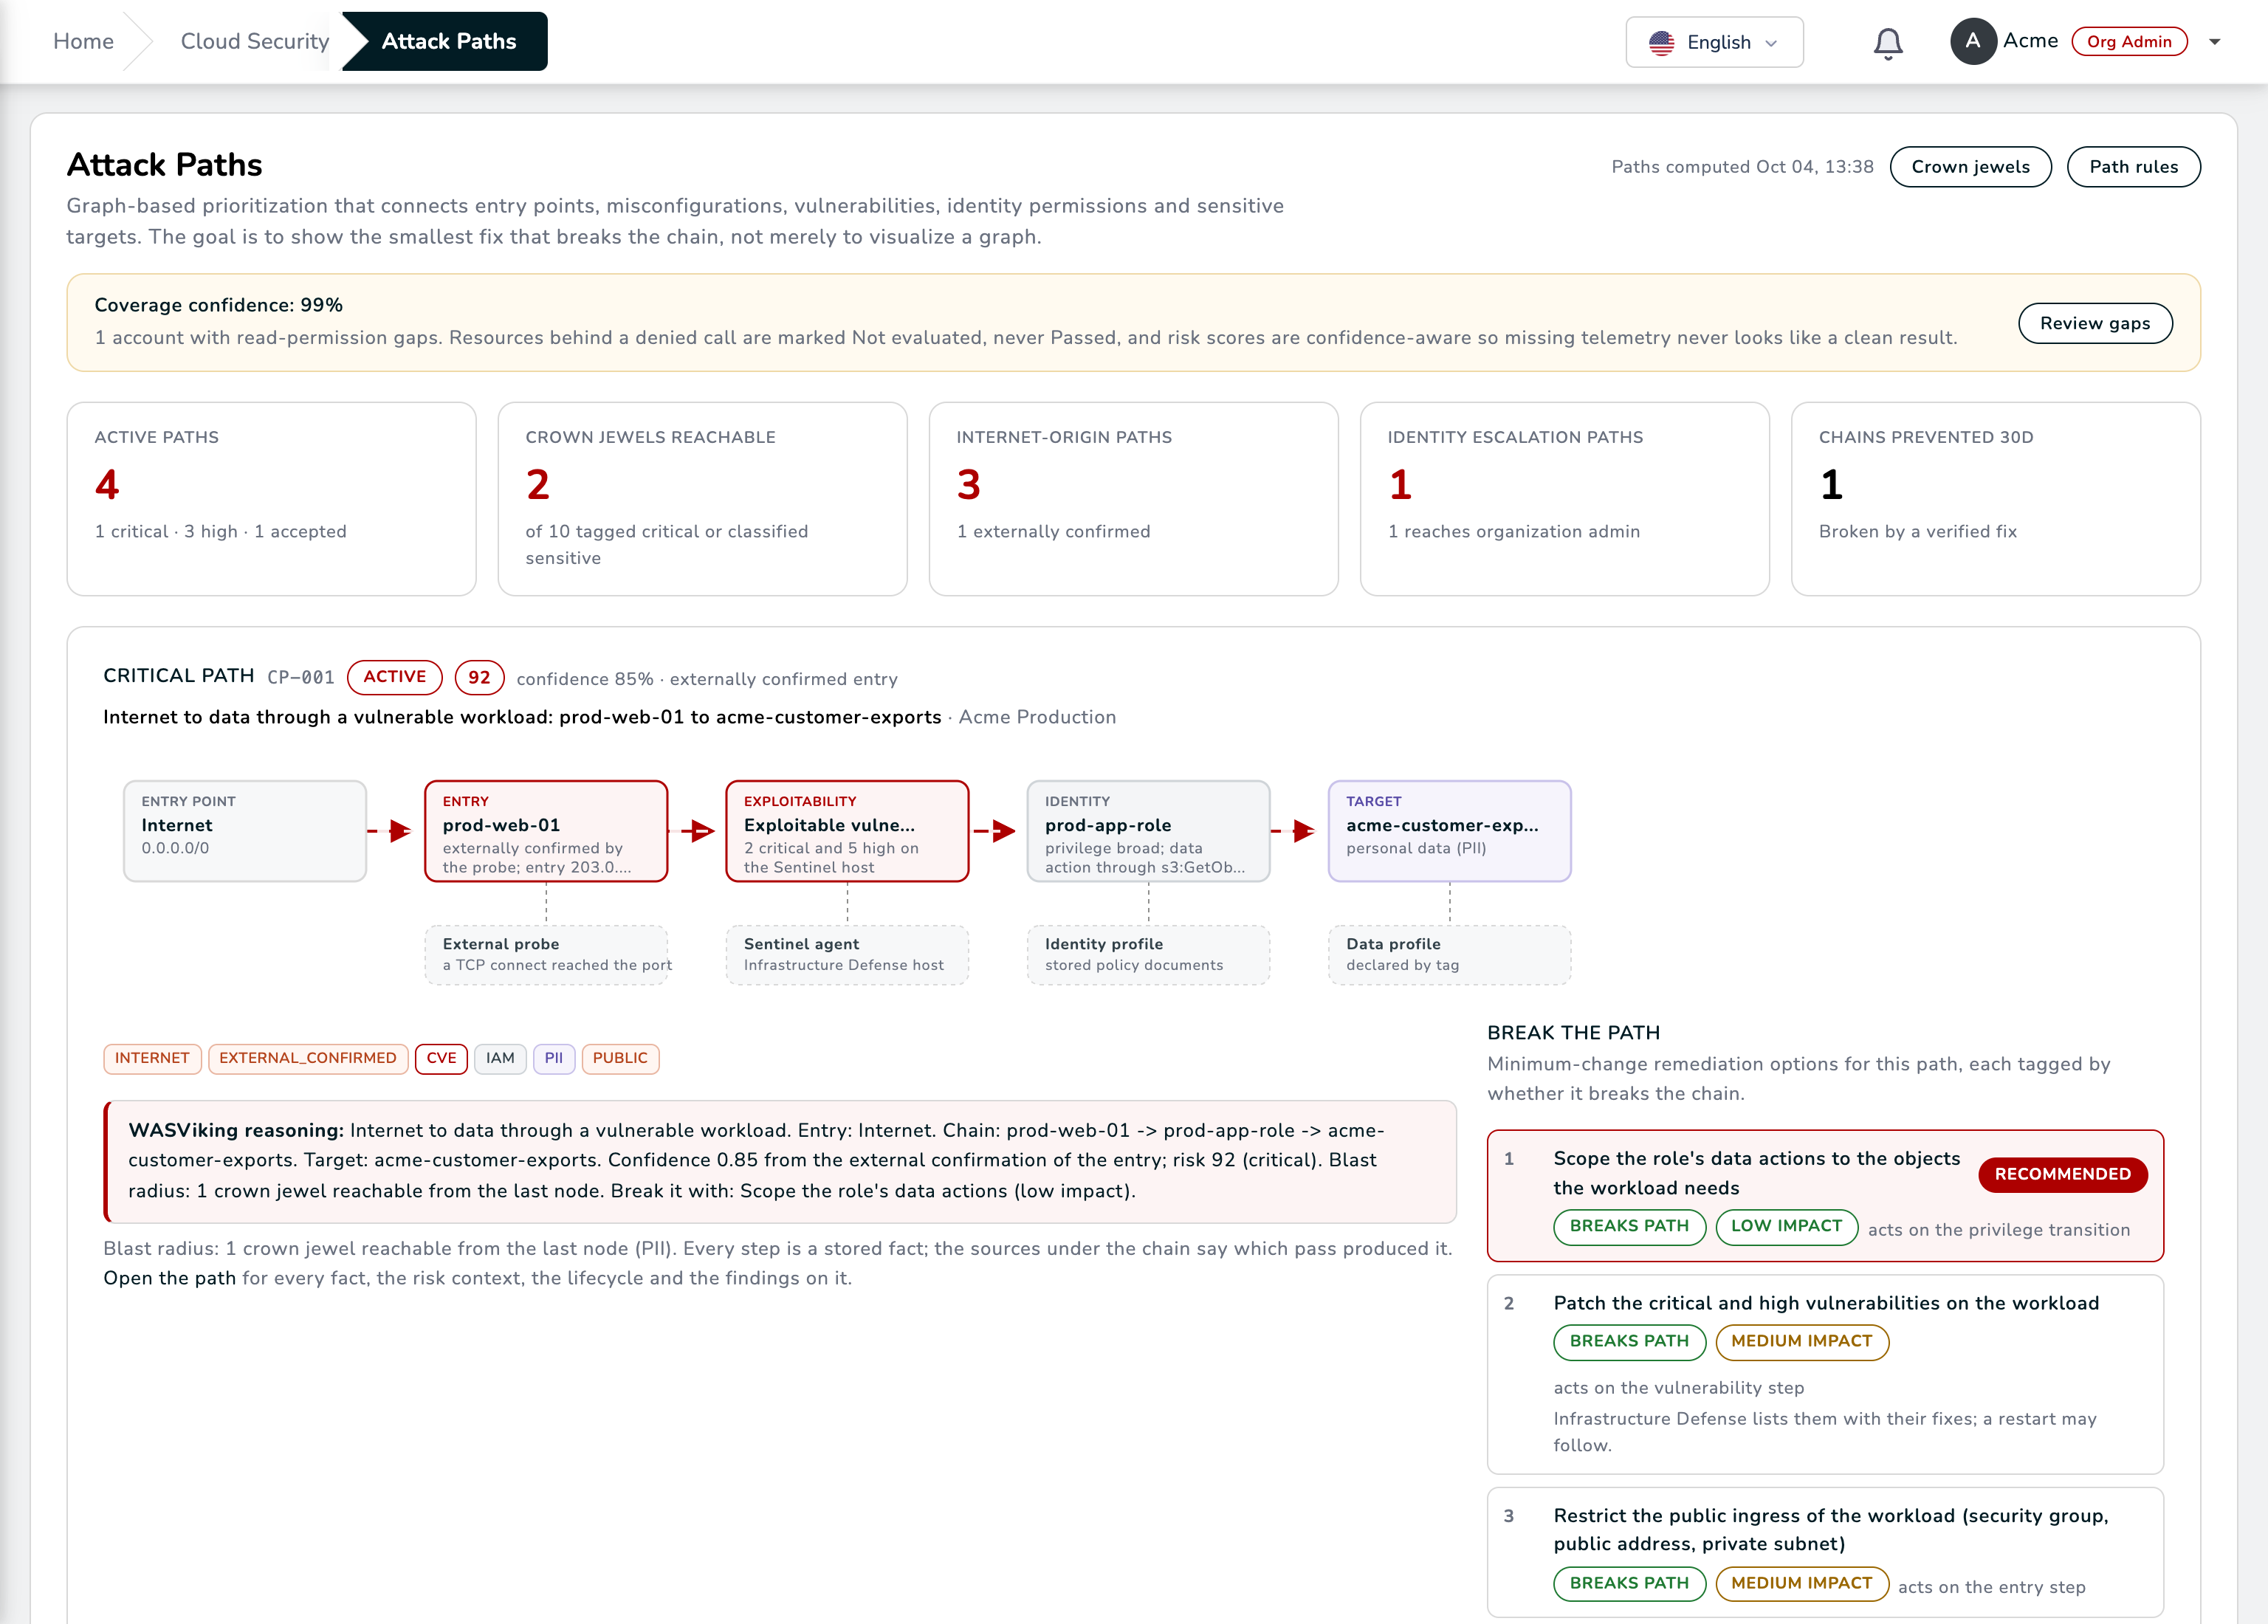Select Internet-Origin Paths card

point(1133,499)
